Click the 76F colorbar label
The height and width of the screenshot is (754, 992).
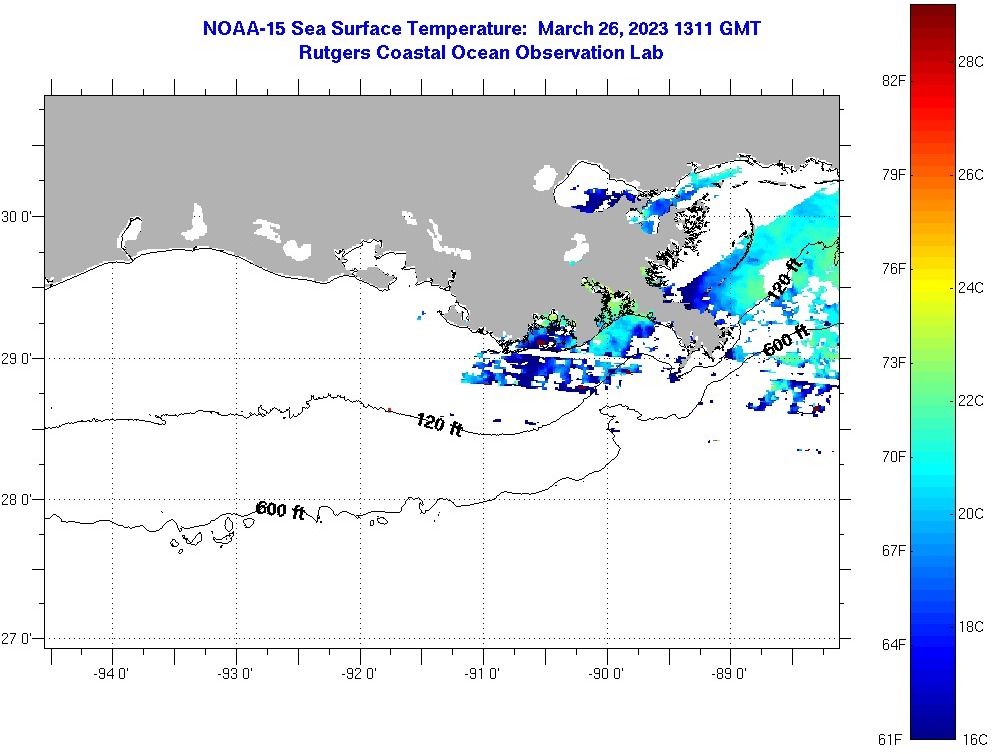(x=893, y=269)
